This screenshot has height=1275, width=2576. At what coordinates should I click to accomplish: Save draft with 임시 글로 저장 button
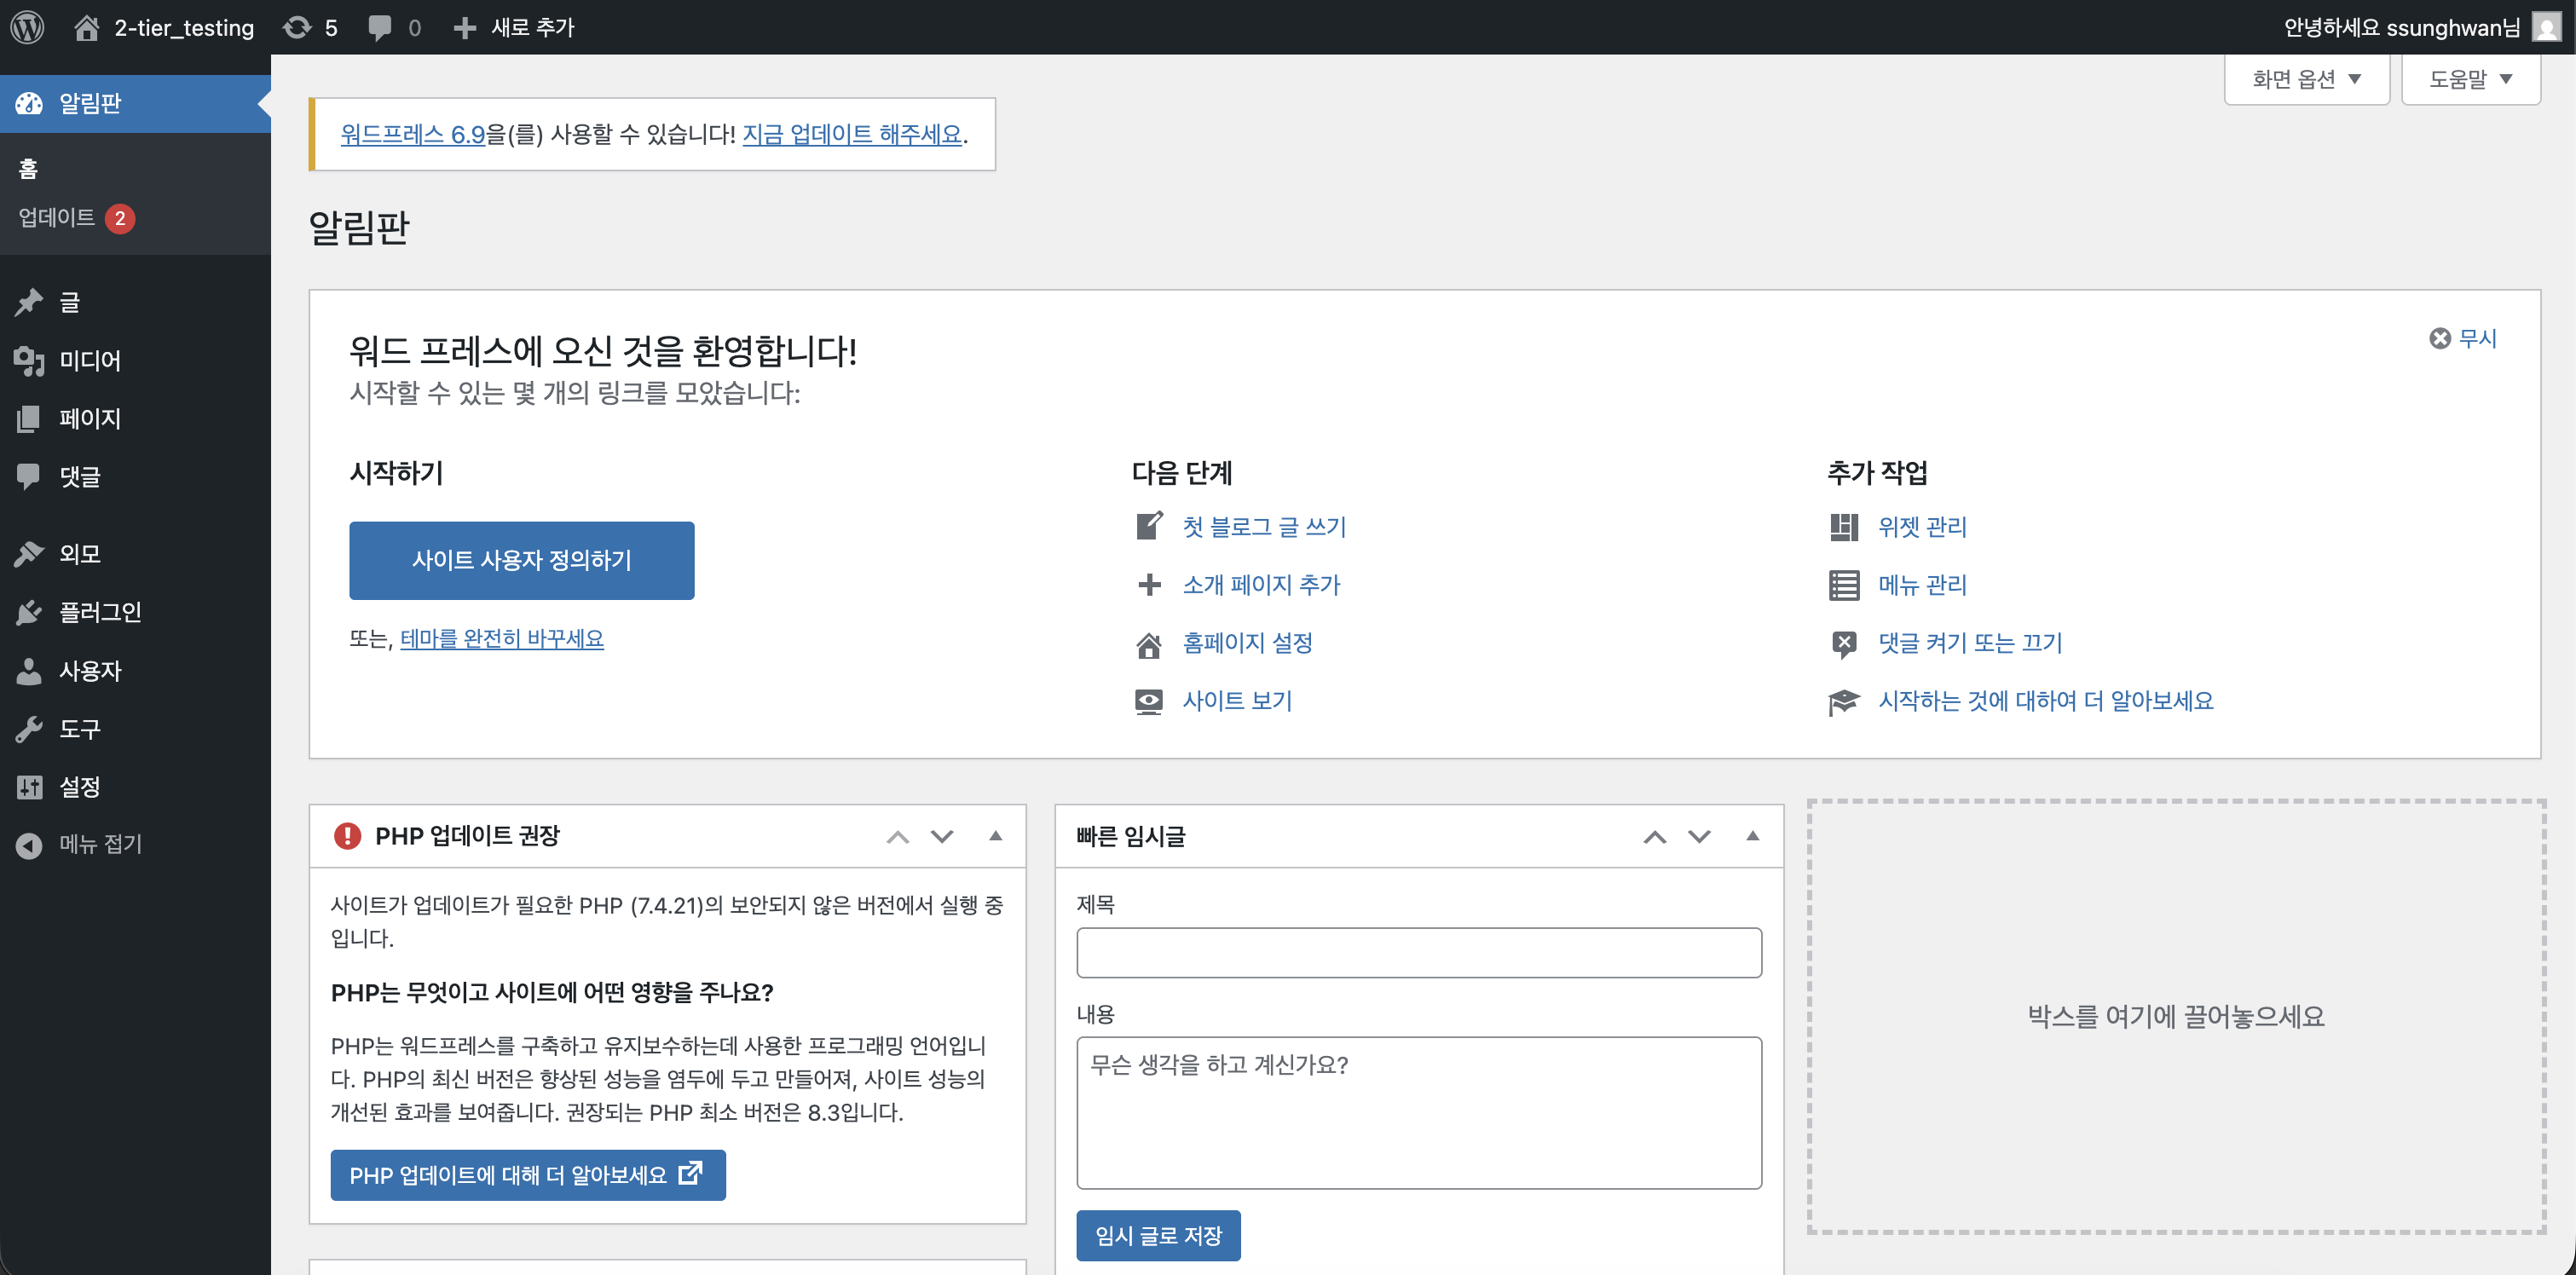(1158, 1236)
